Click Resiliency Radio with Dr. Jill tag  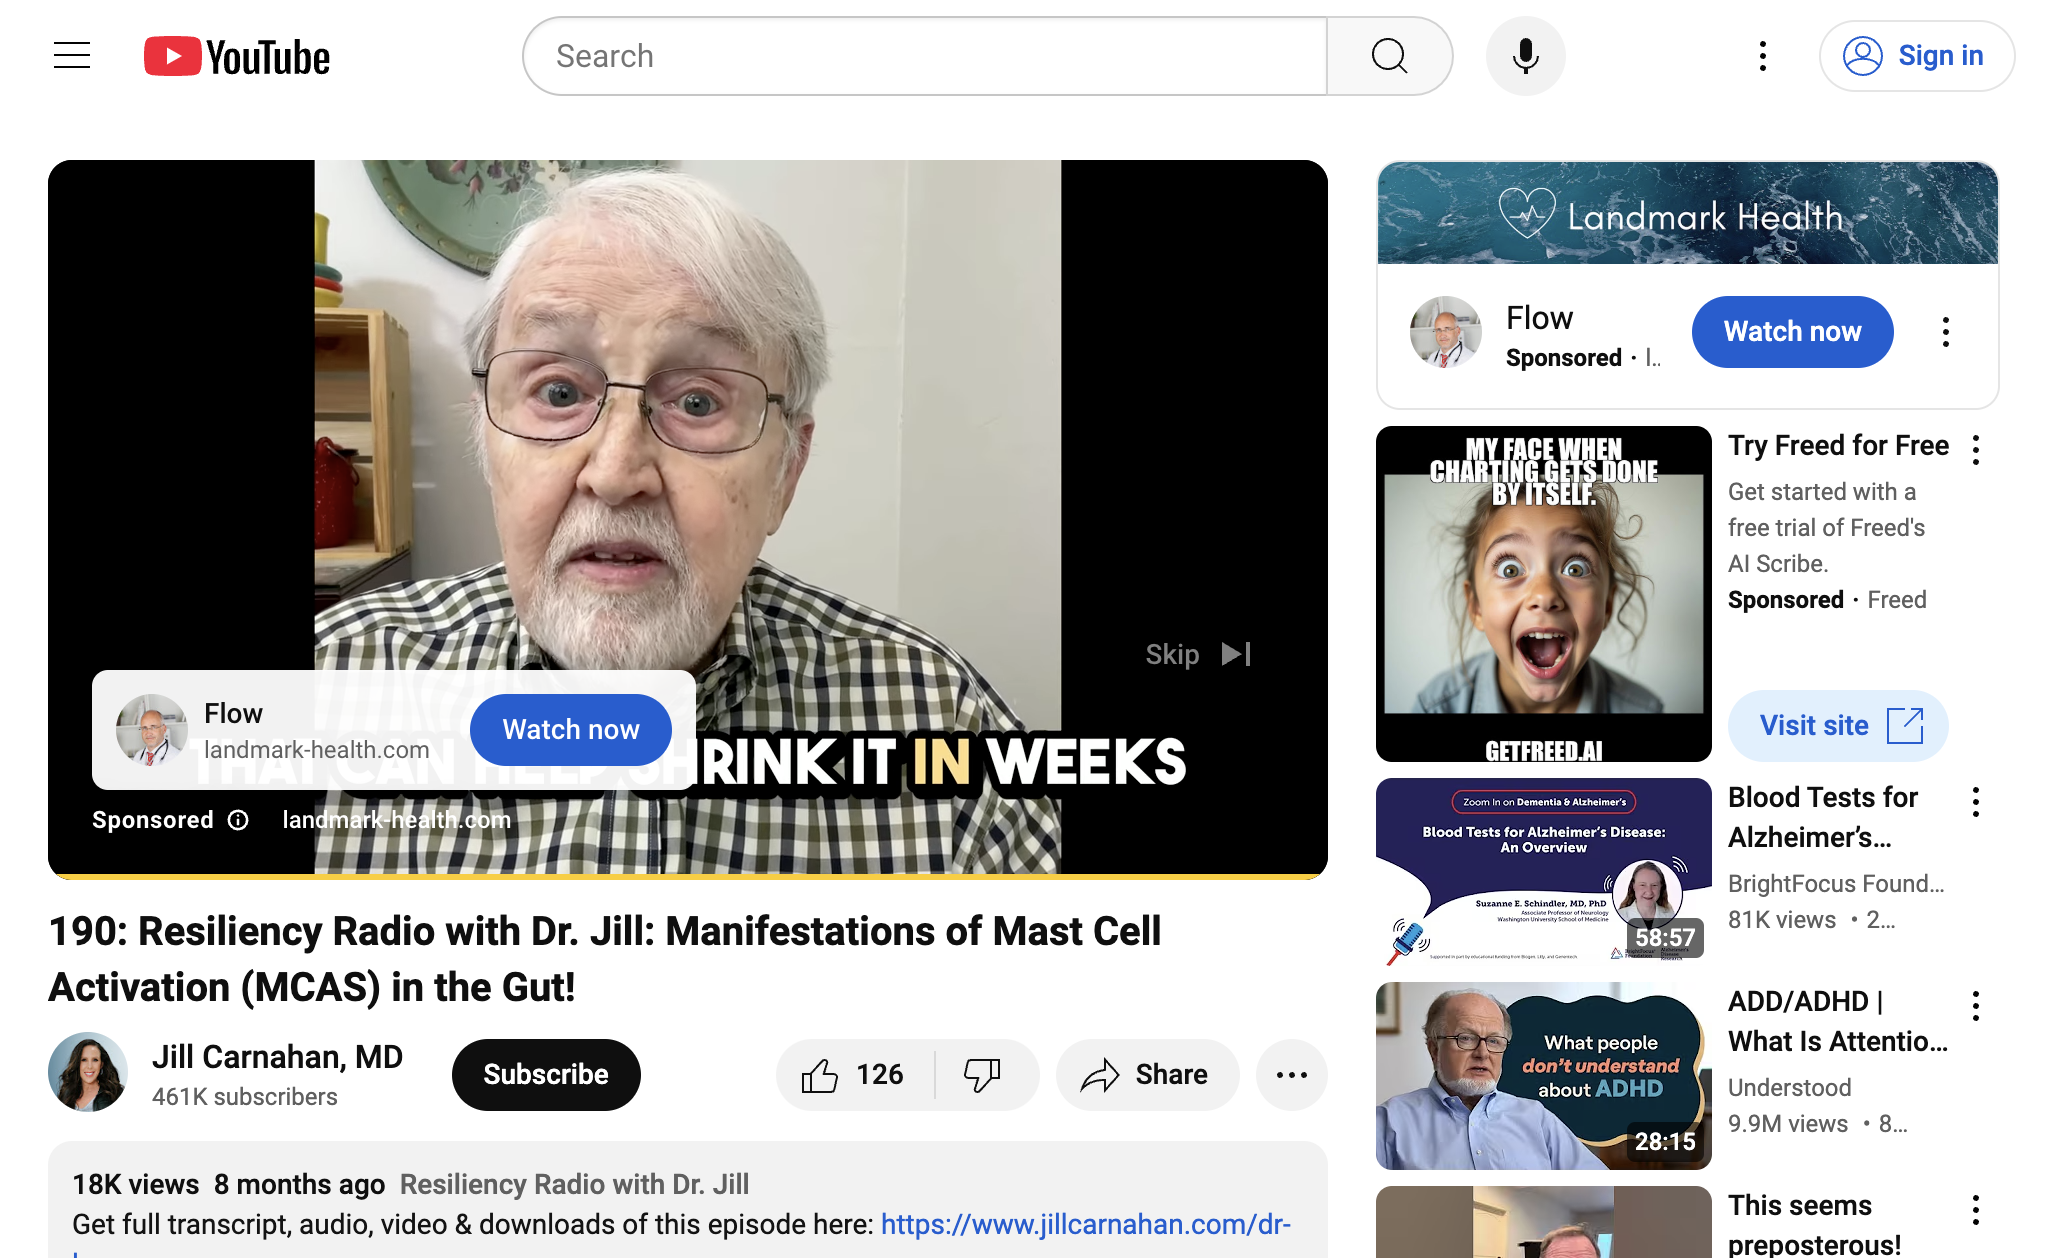coord(574,1185)
